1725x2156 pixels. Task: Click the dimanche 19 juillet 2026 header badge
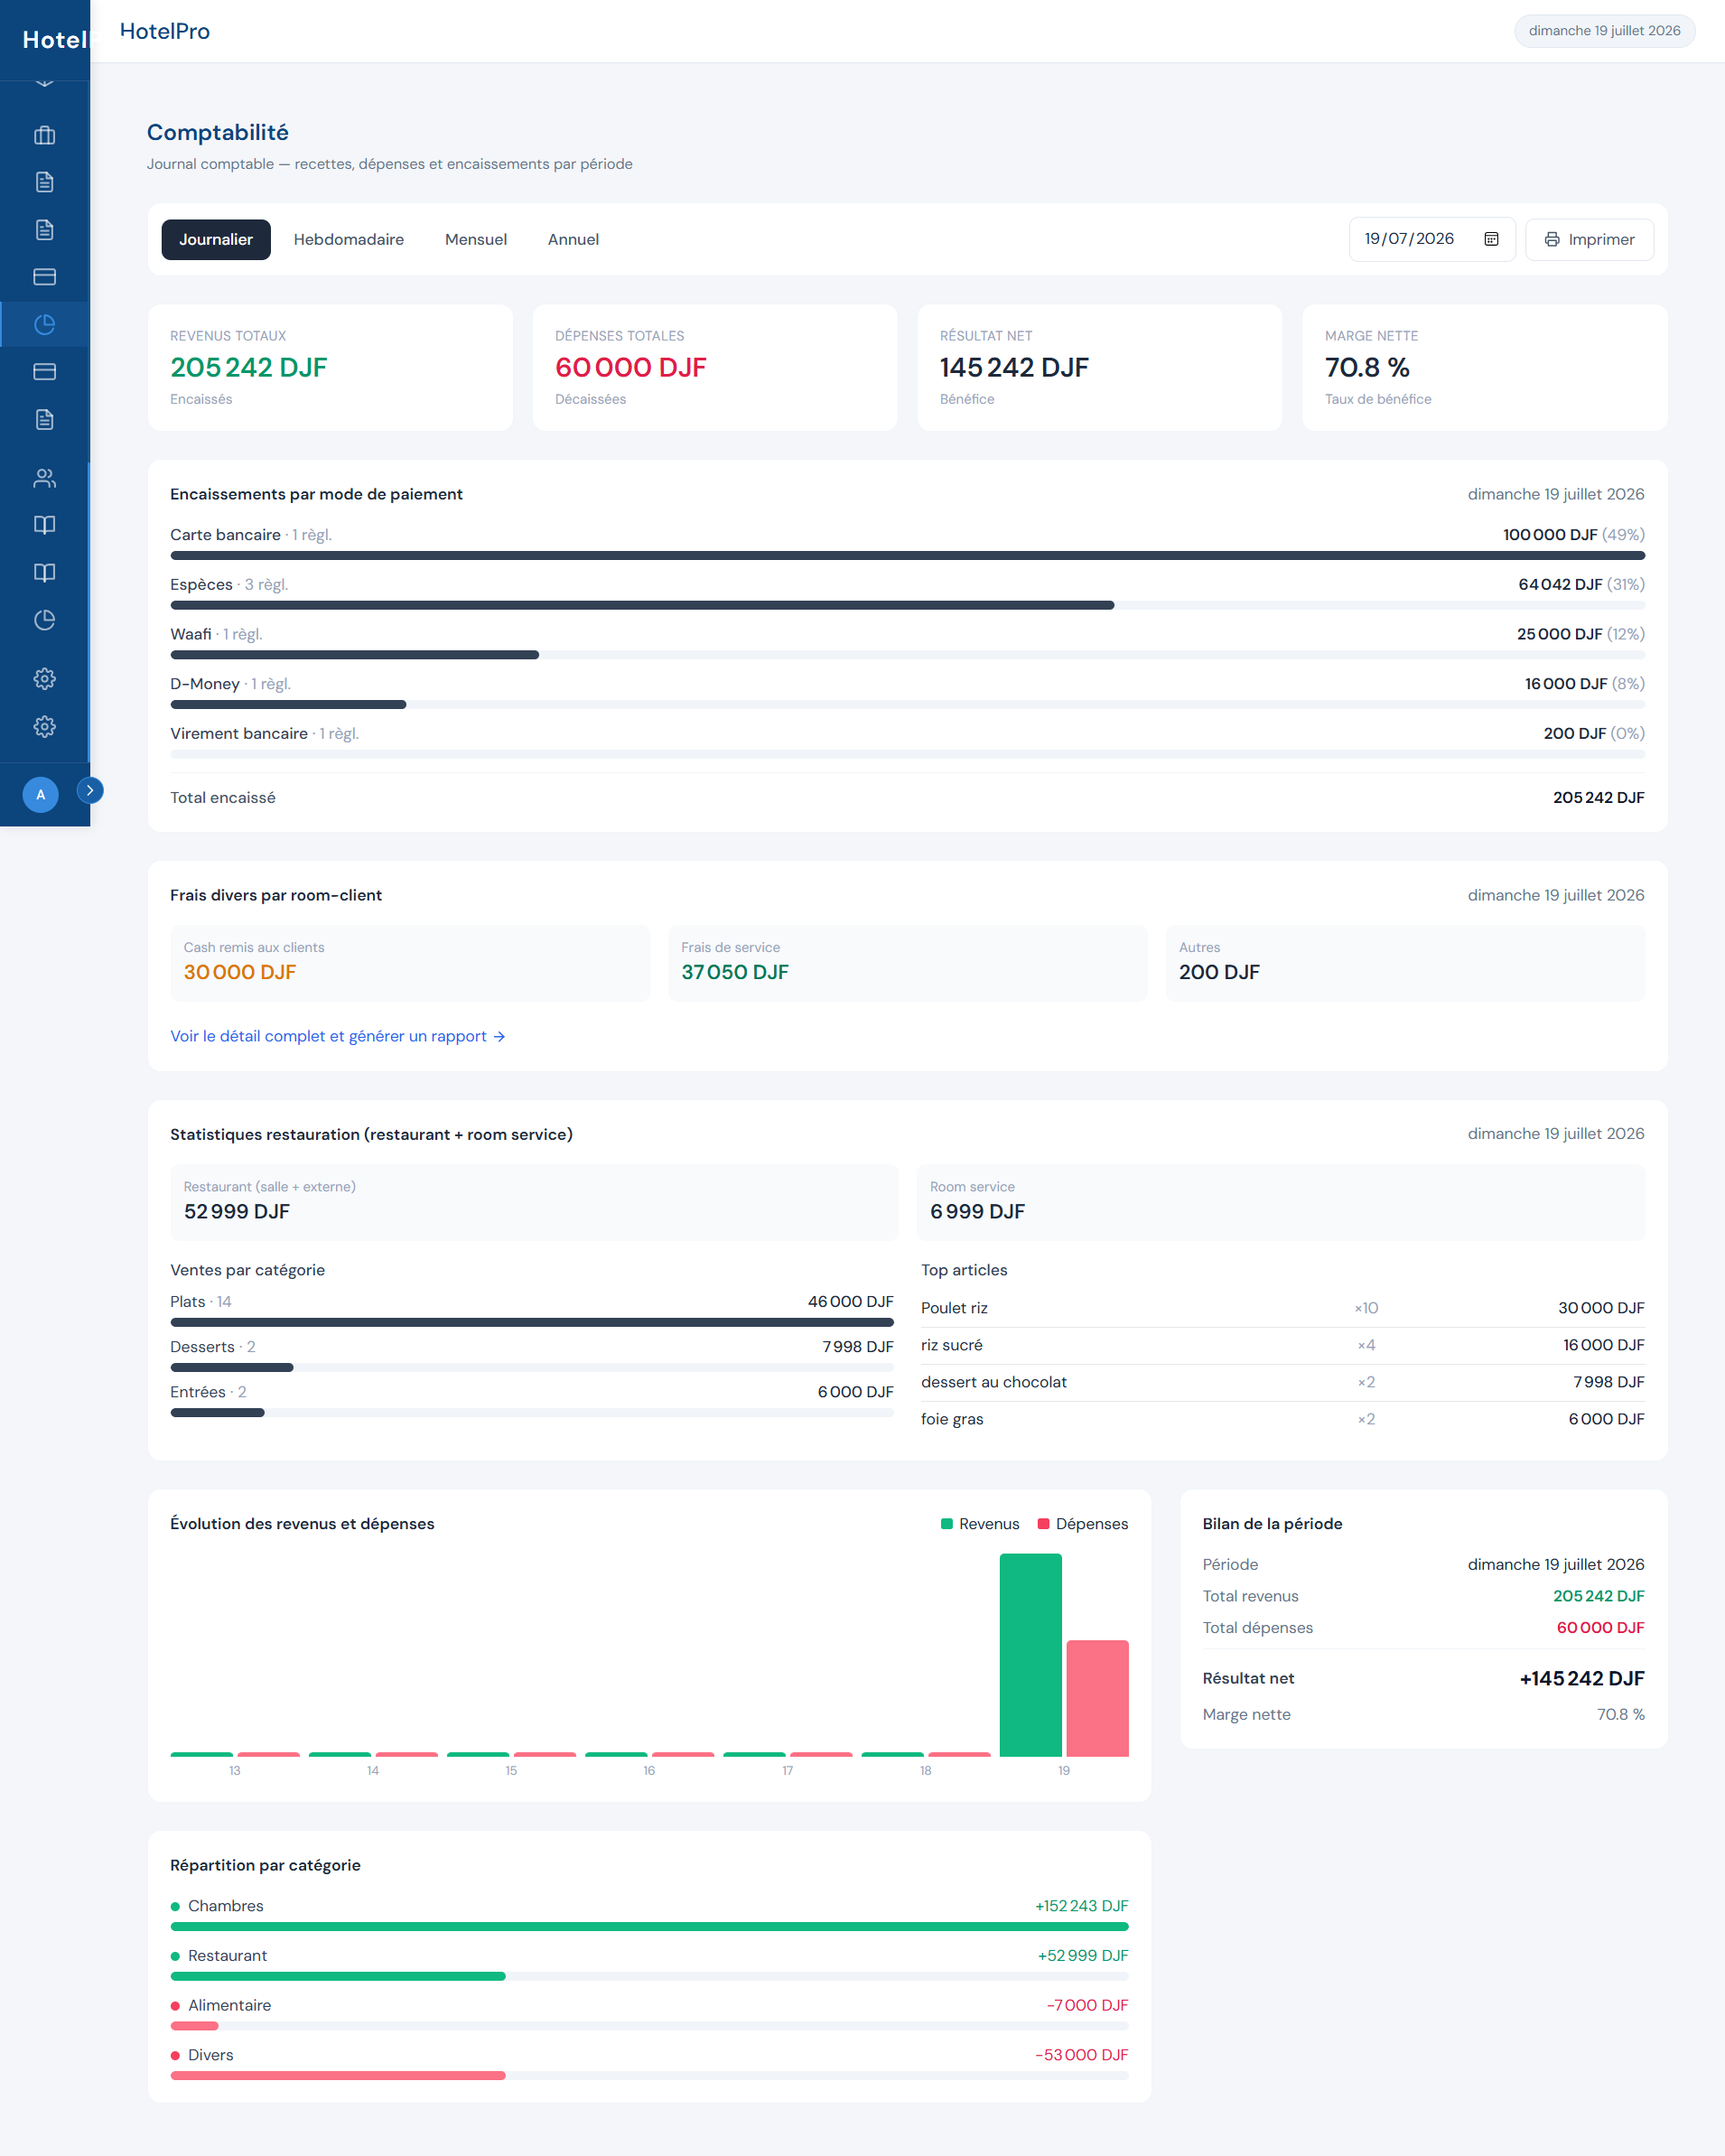(x=1604, y=31)
